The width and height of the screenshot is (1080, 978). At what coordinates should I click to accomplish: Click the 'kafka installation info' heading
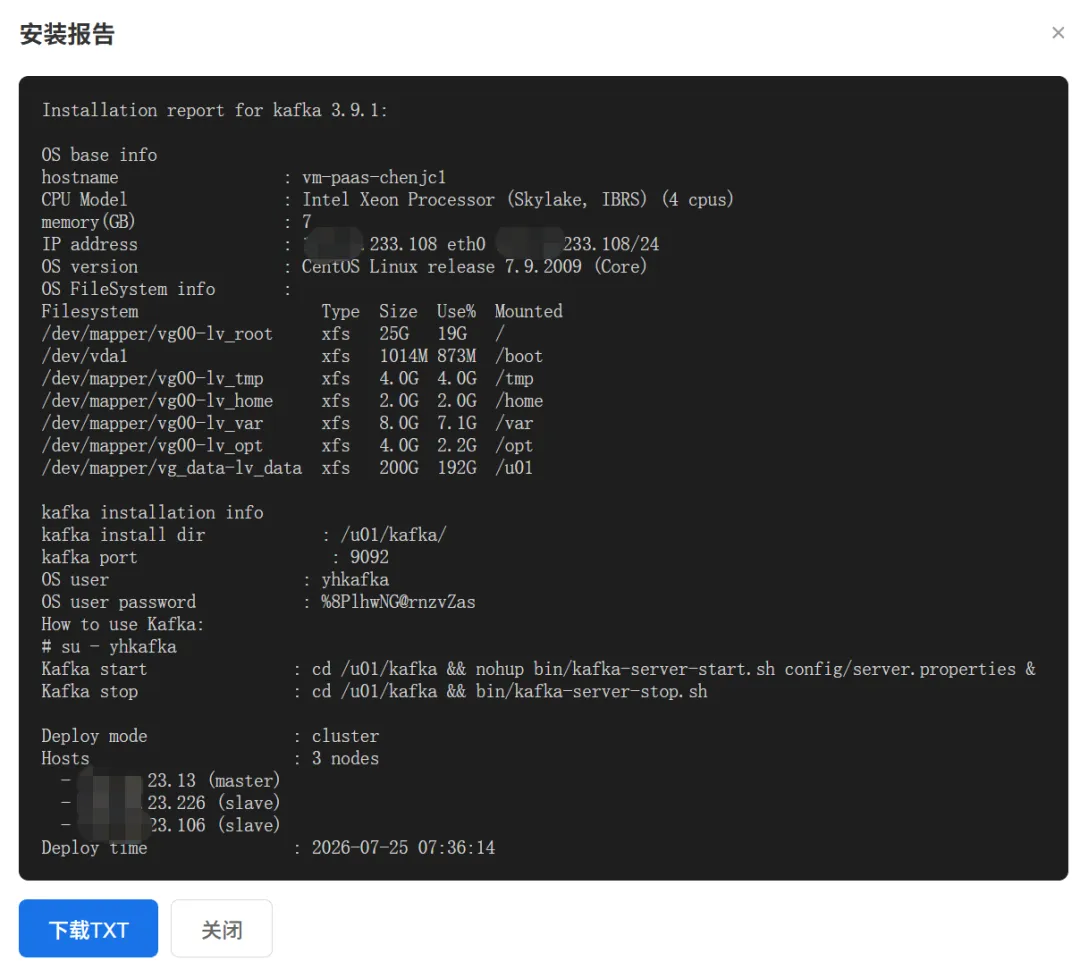[x=152, y=512]
